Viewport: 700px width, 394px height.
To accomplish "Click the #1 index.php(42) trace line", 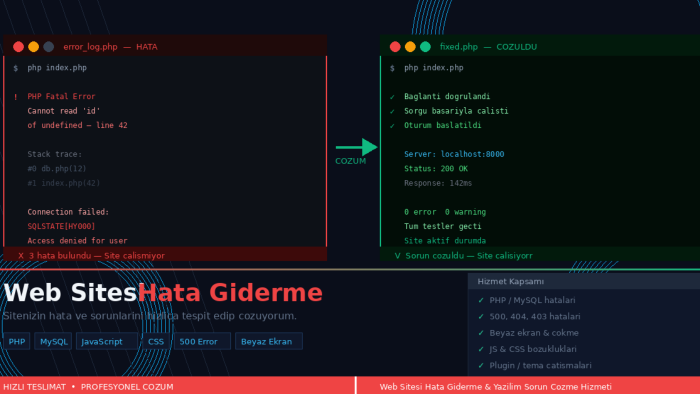I will (x=64, y=183).
